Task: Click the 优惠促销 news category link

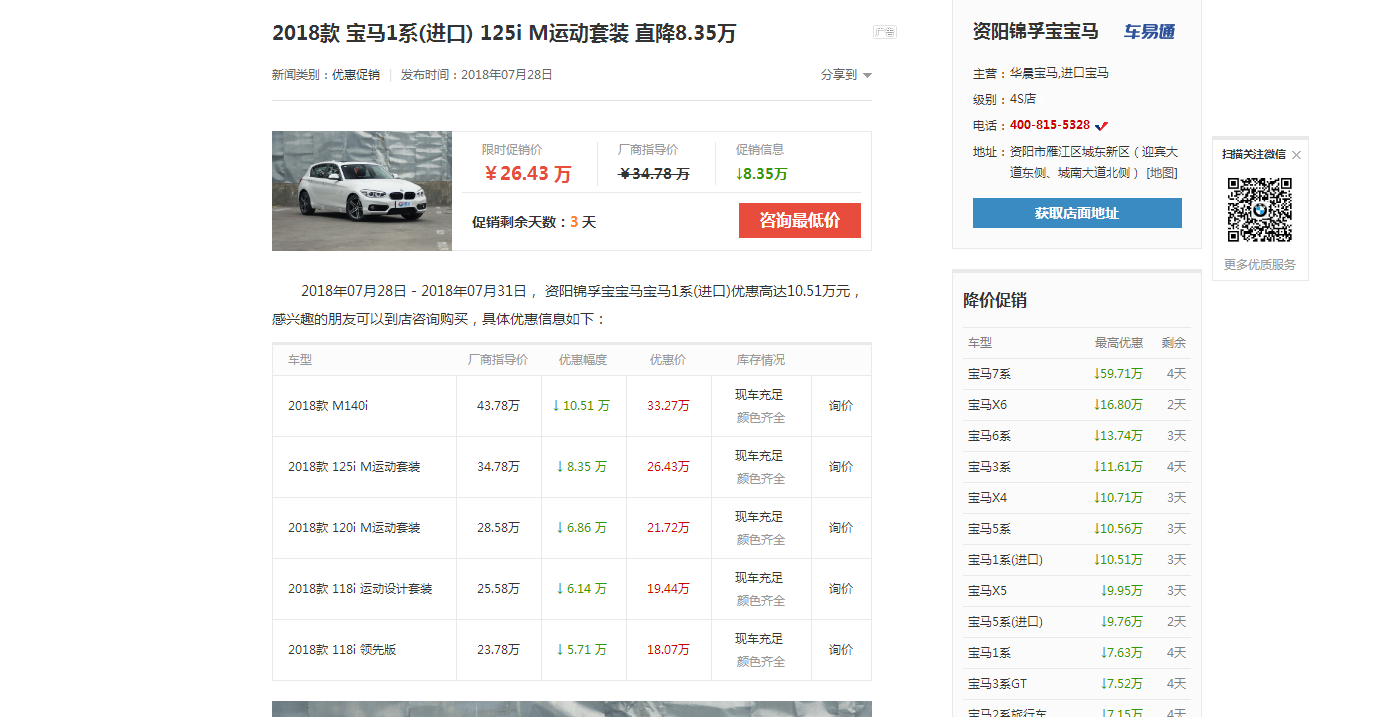Action: click(x=356, y=75)
